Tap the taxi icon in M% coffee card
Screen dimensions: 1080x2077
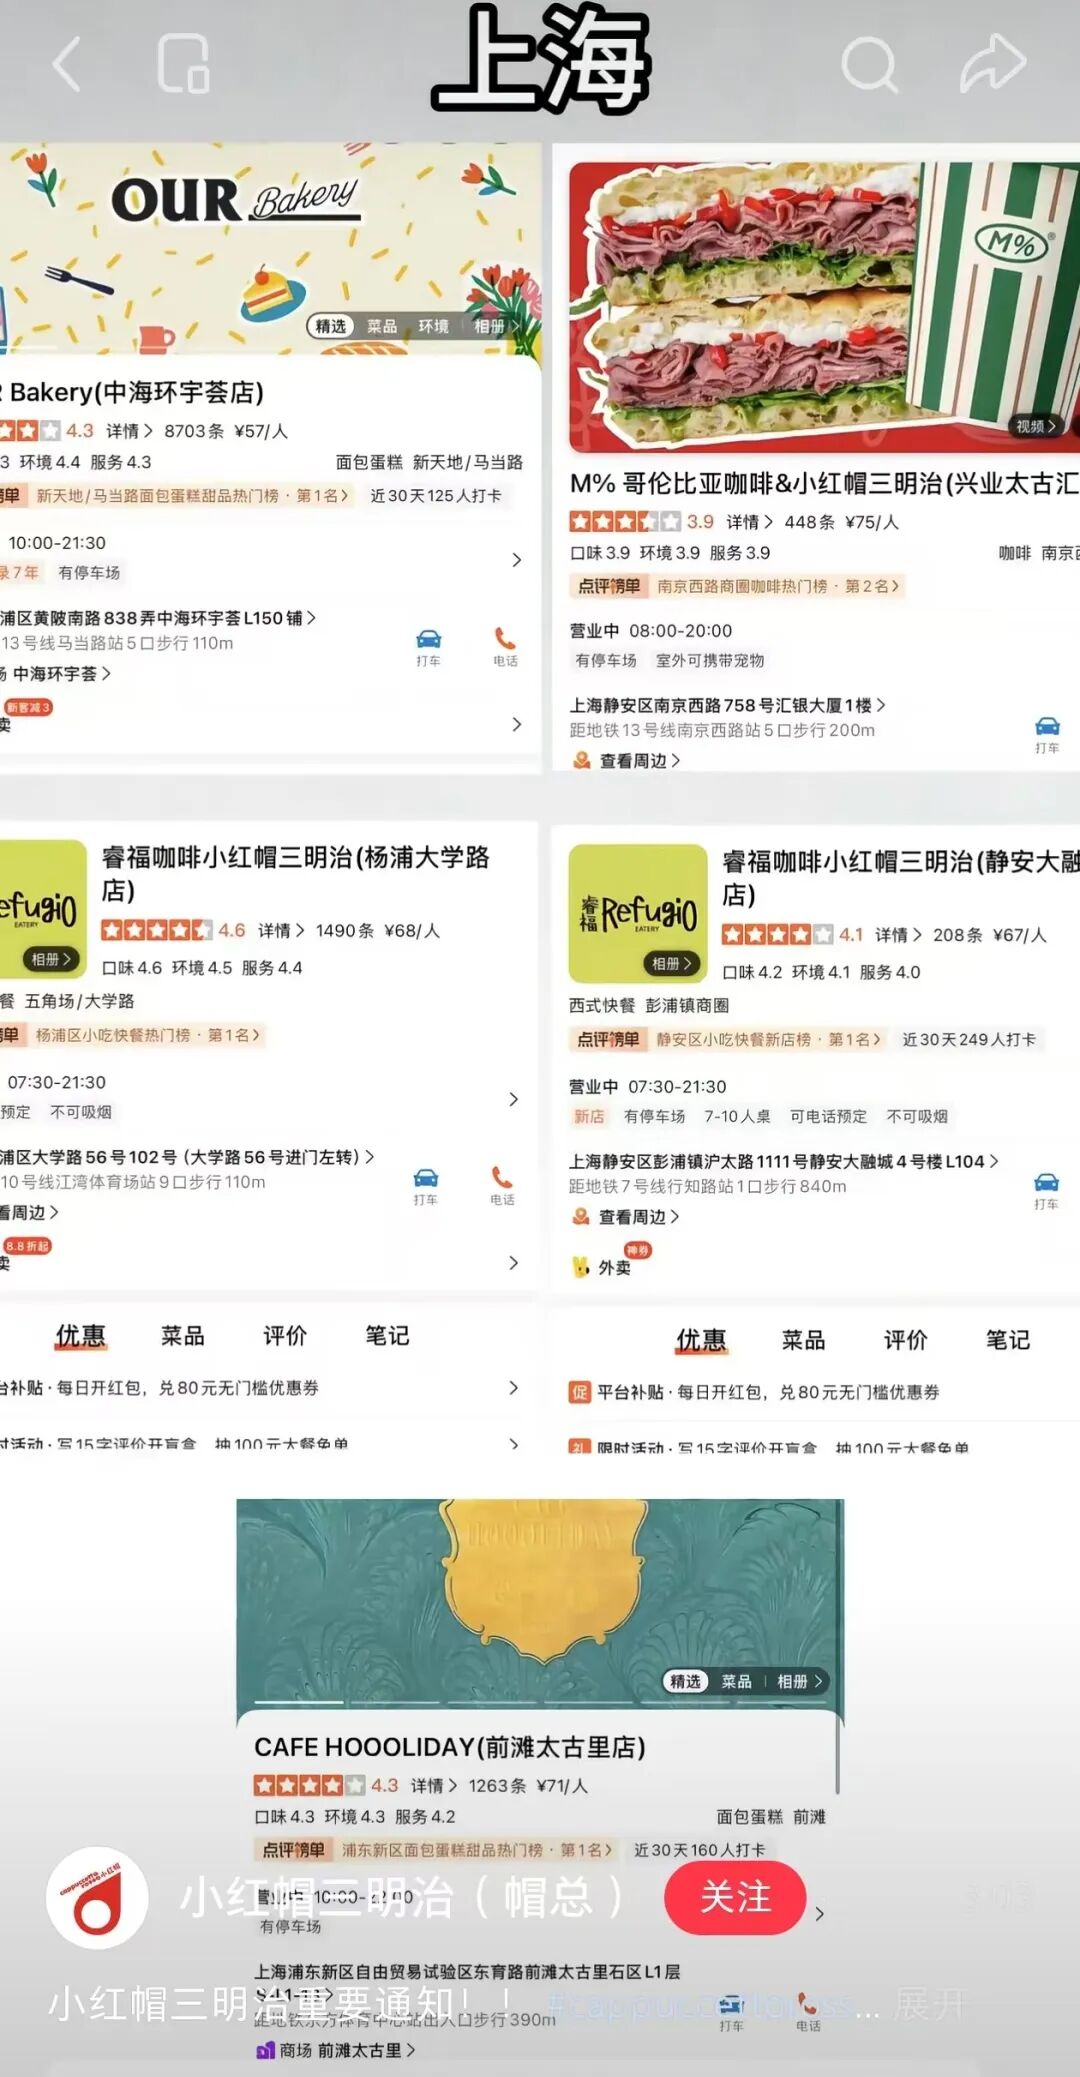pyautogui.click(x=1047, y=734)
